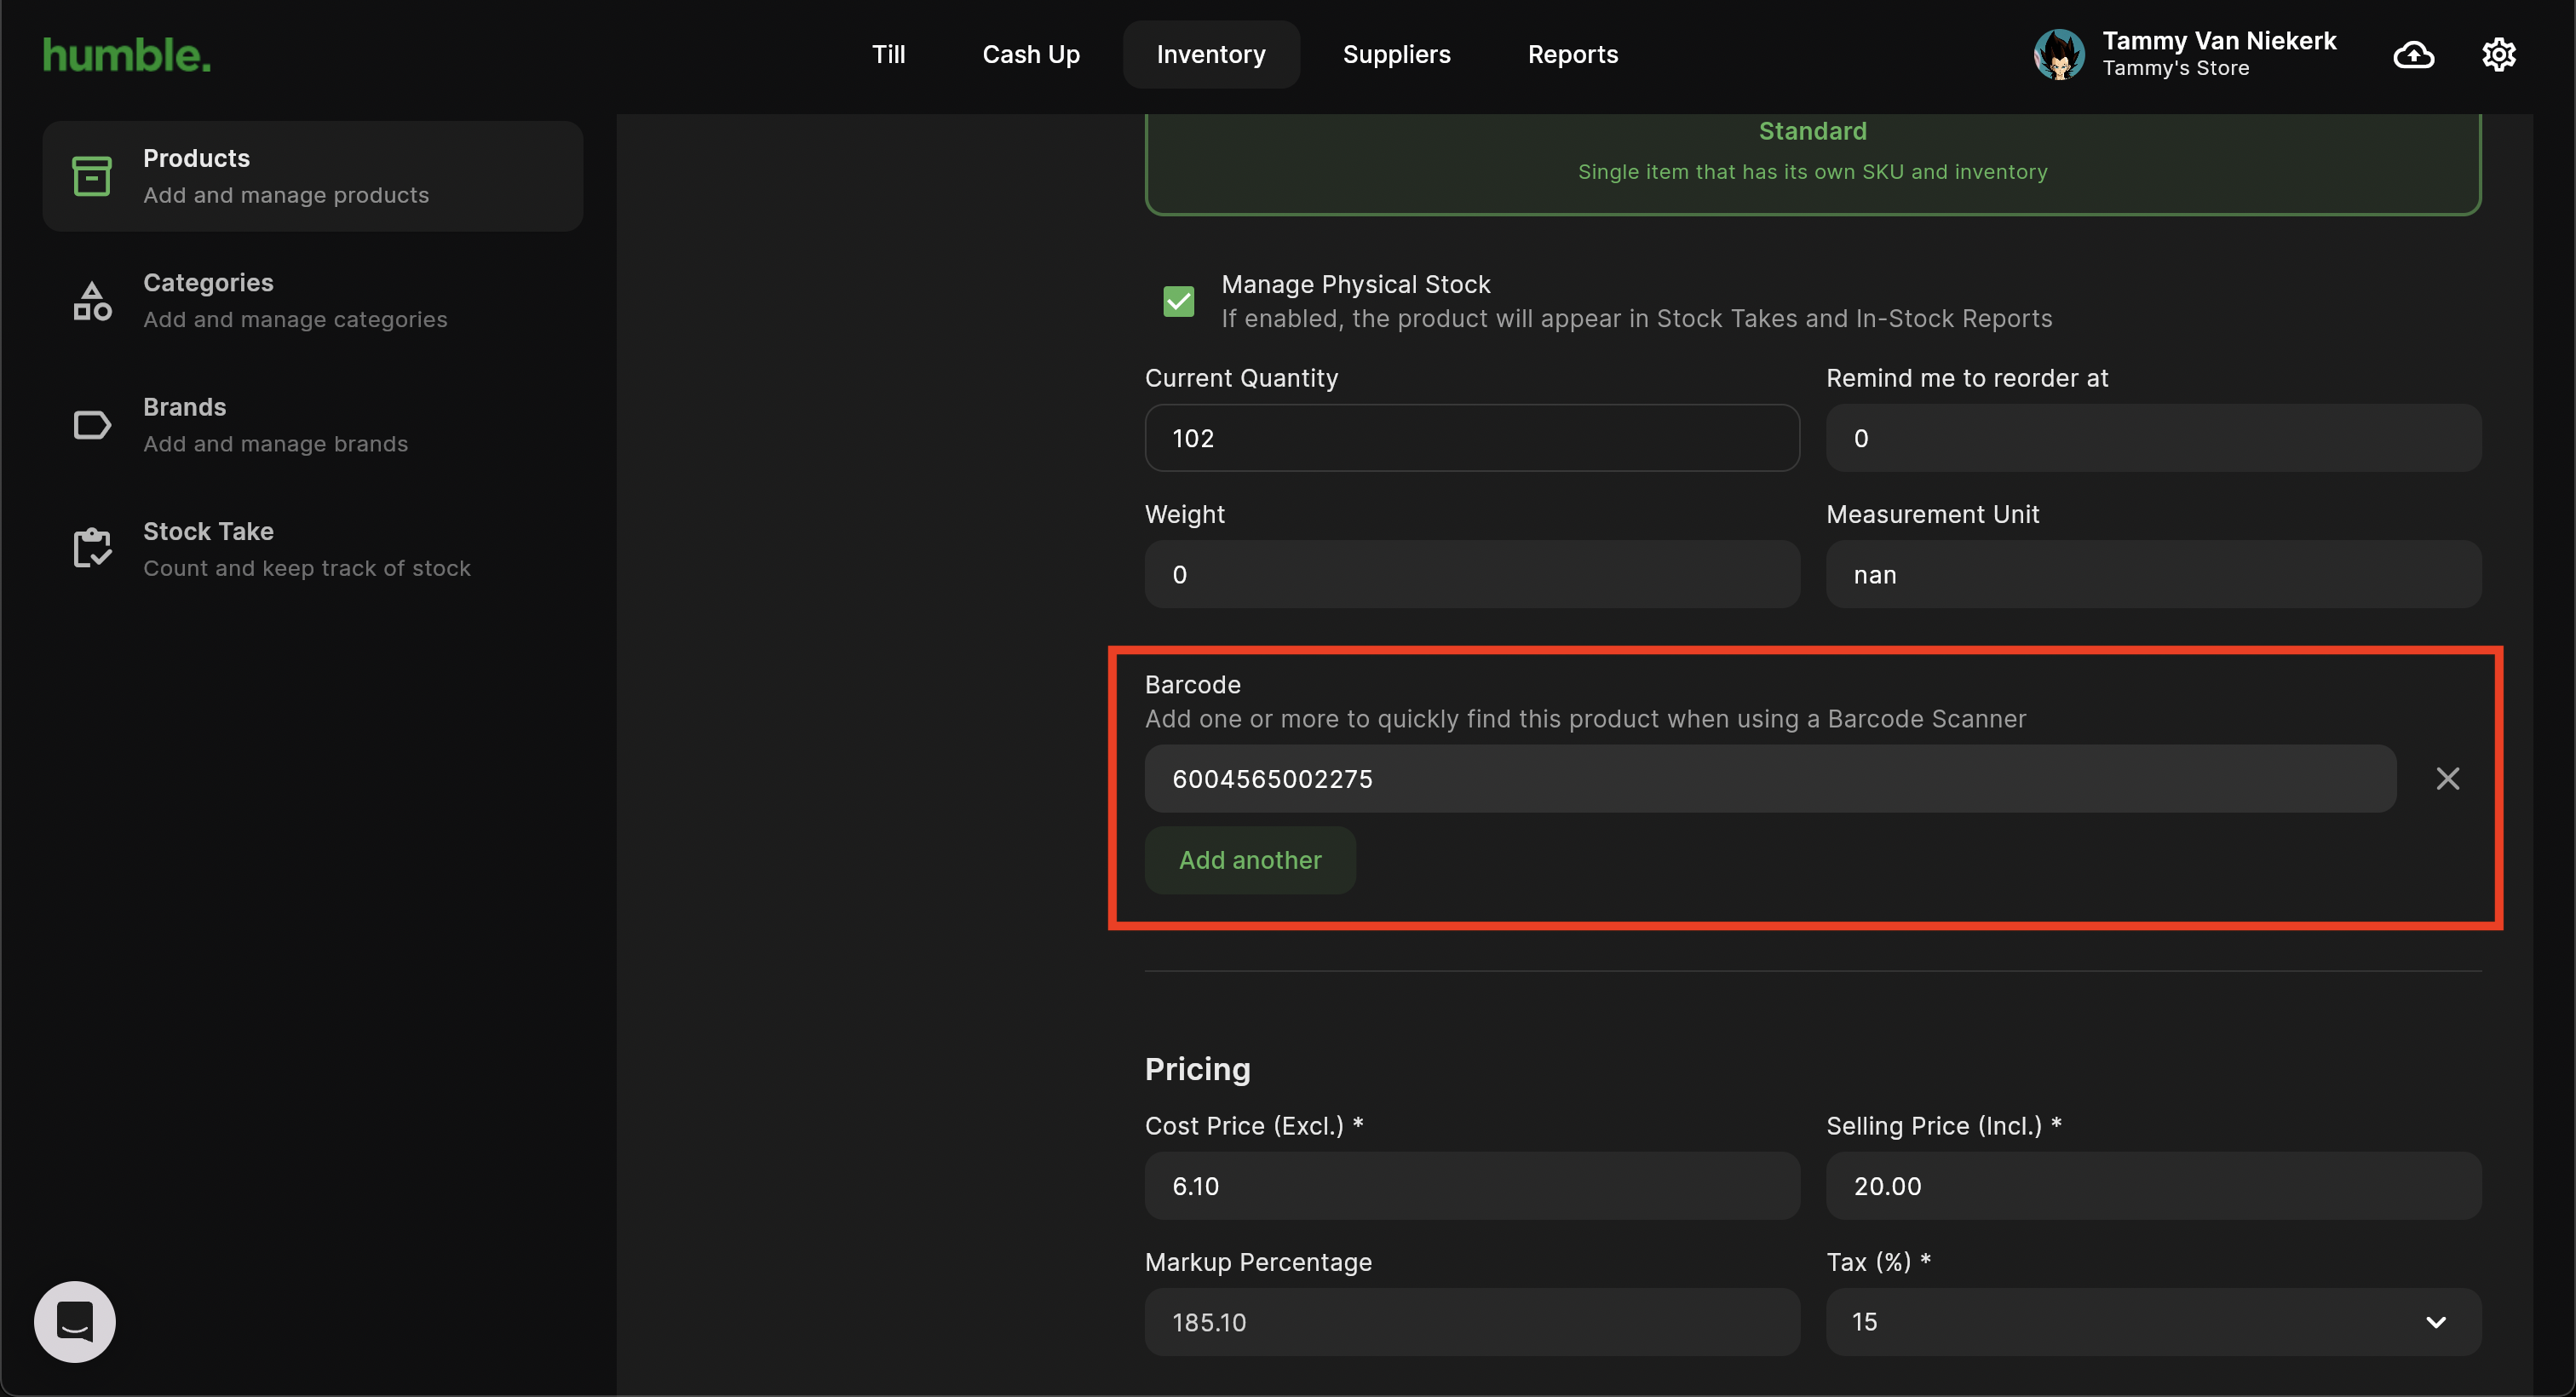Uncheck Manage Physical Stock checkbox
2576x1397 pixels.
point(1178,301)
